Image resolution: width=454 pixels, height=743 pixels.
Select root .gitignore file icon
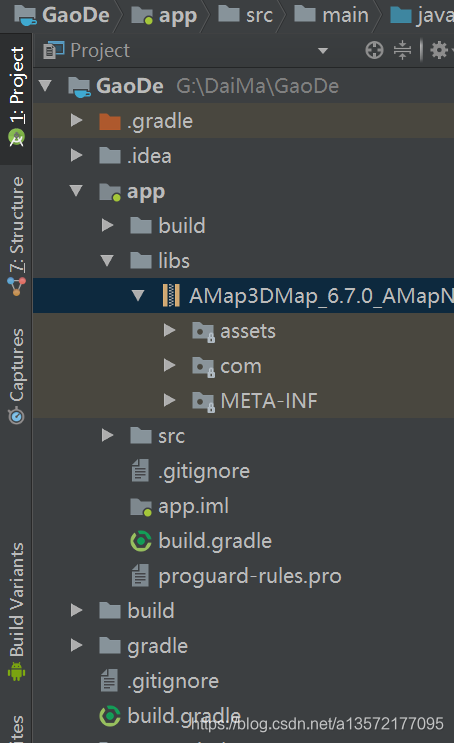(x=109, y=681)
